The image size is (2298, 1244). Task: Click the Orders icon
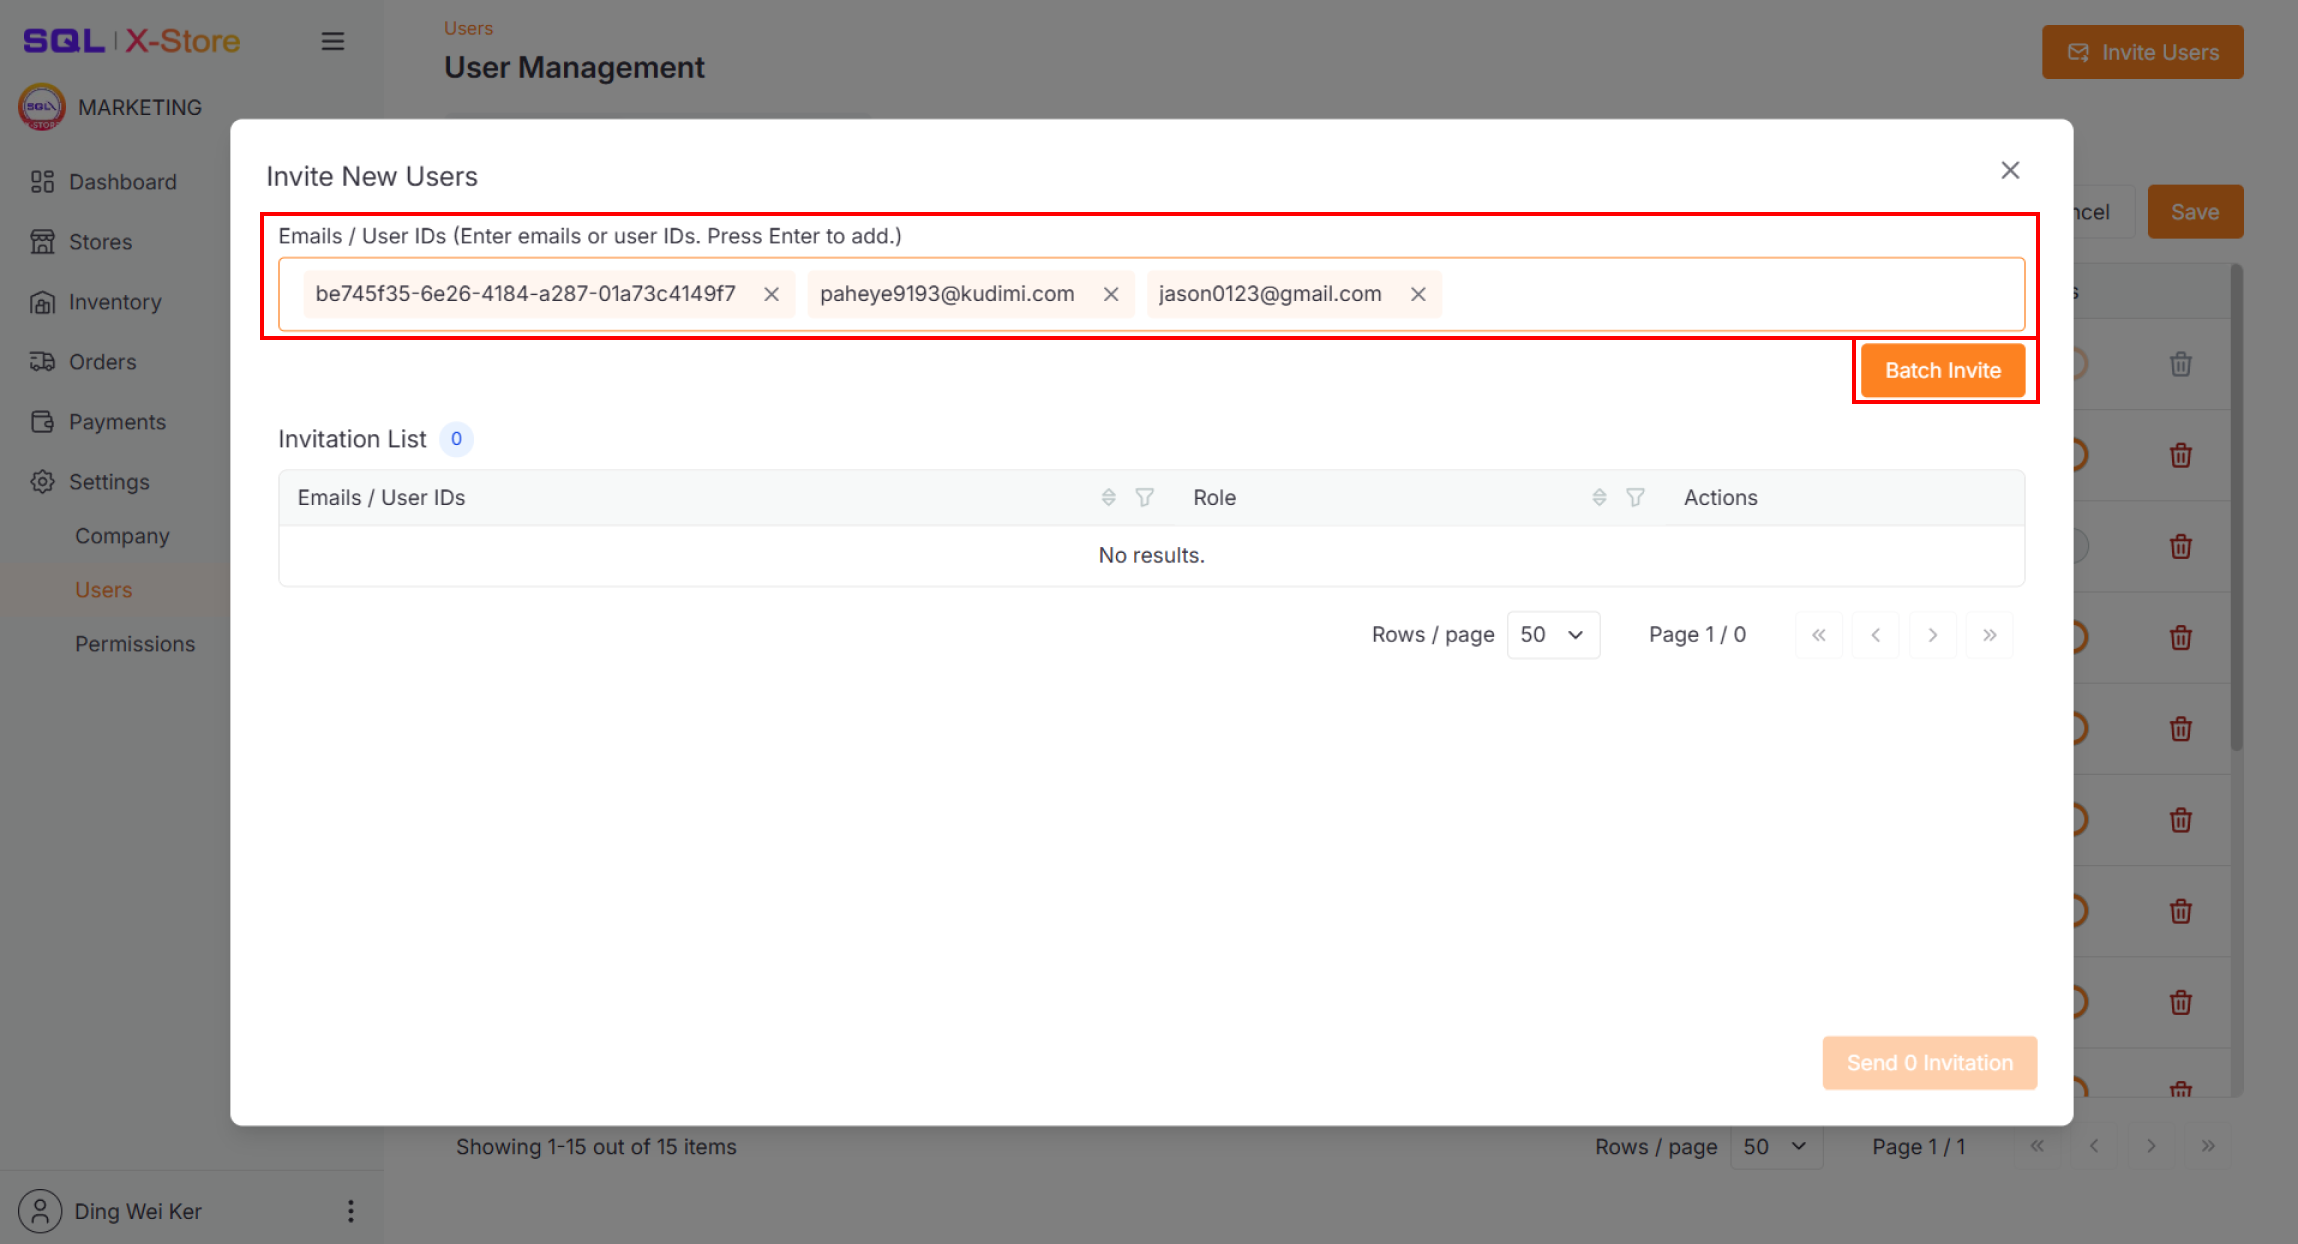[42, 361]
